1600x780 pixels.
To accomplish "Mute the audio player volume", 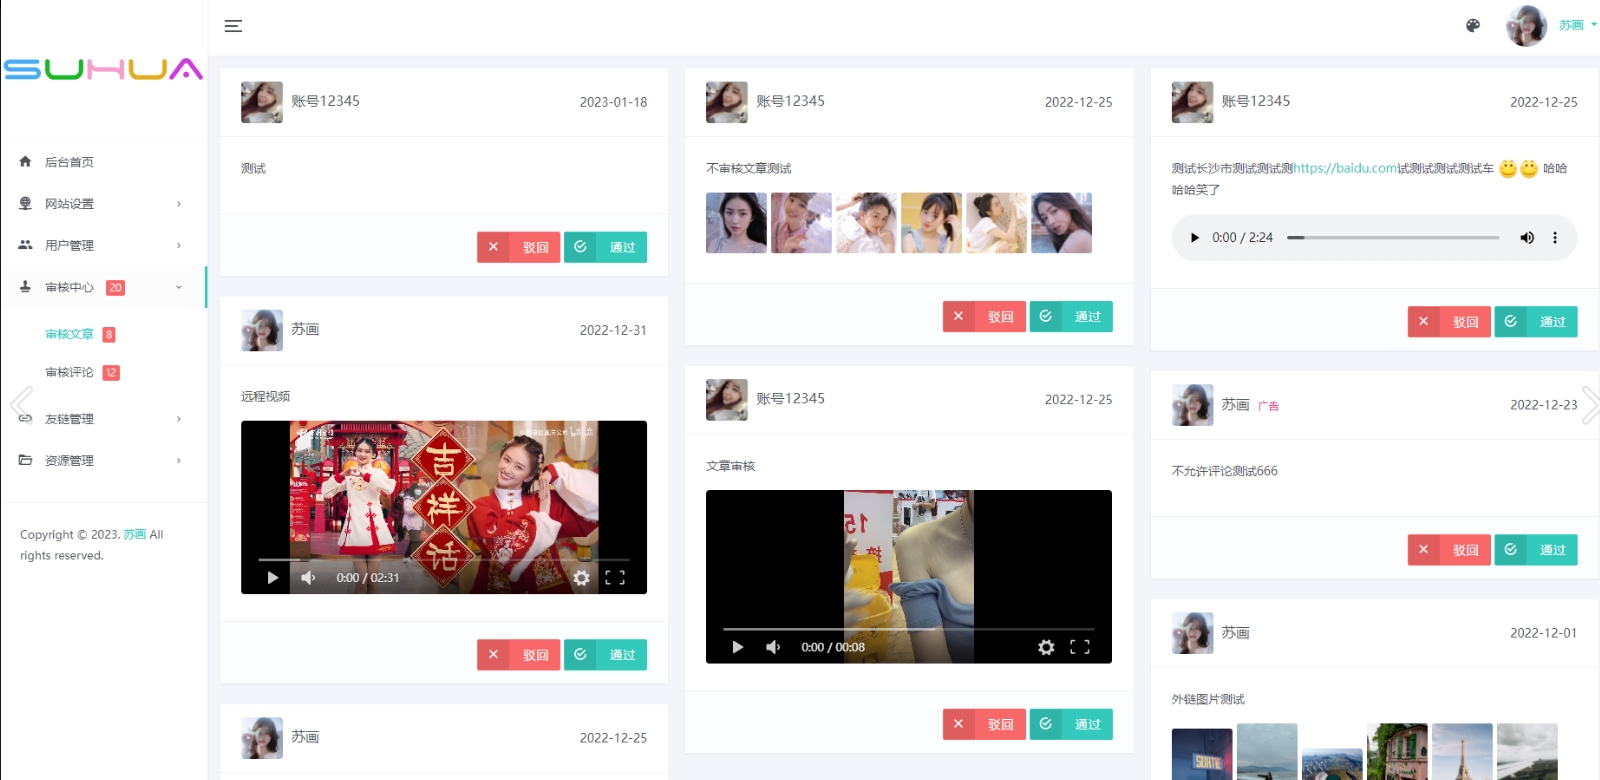I will pyautogui.click(x=1527, y=238).
